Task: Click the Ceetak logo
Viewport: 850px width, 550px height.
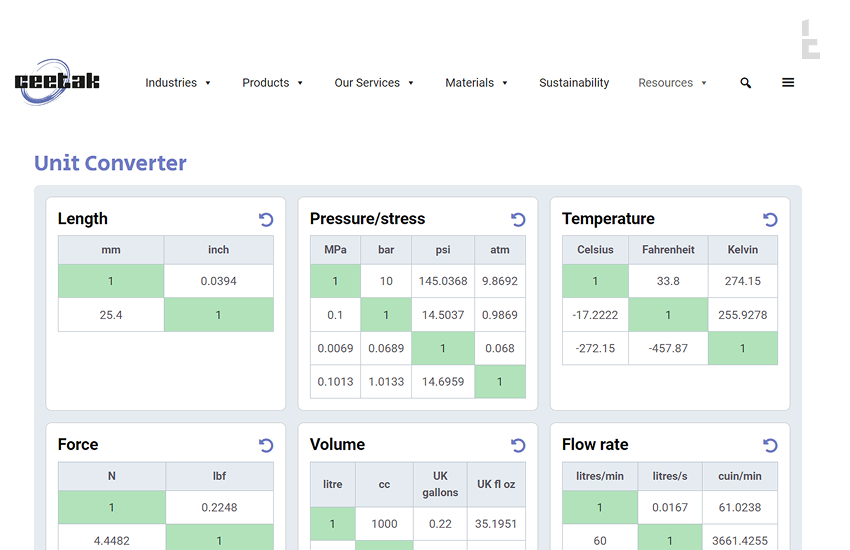Action: click(57, 83)
